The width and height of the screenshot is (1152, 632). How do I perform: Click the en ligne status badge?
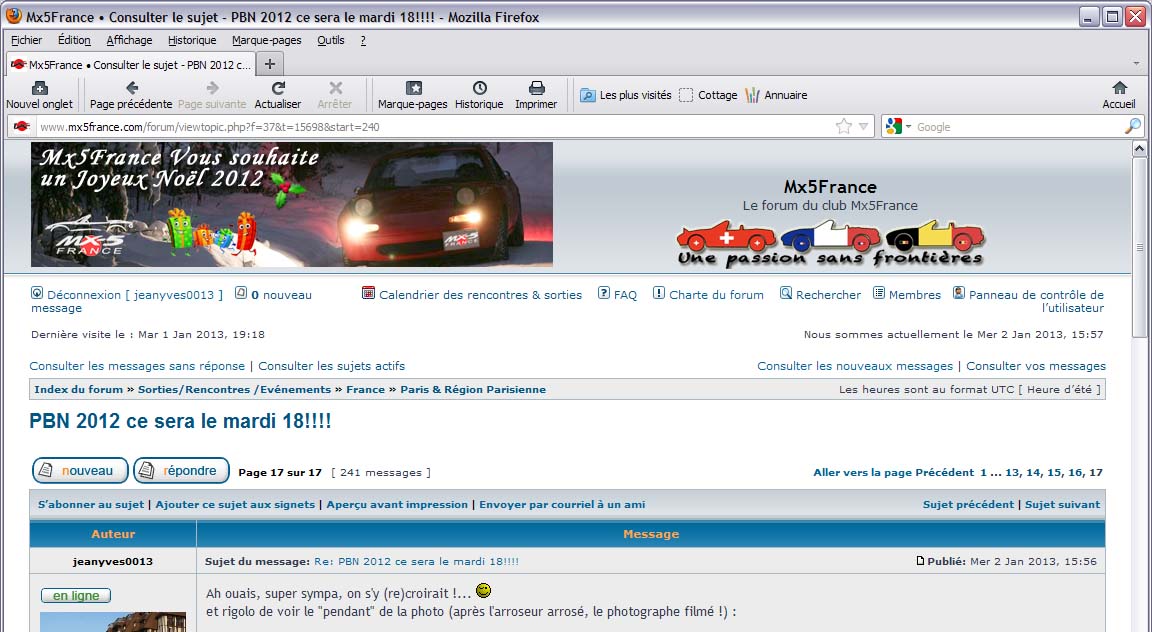[76, 595]
